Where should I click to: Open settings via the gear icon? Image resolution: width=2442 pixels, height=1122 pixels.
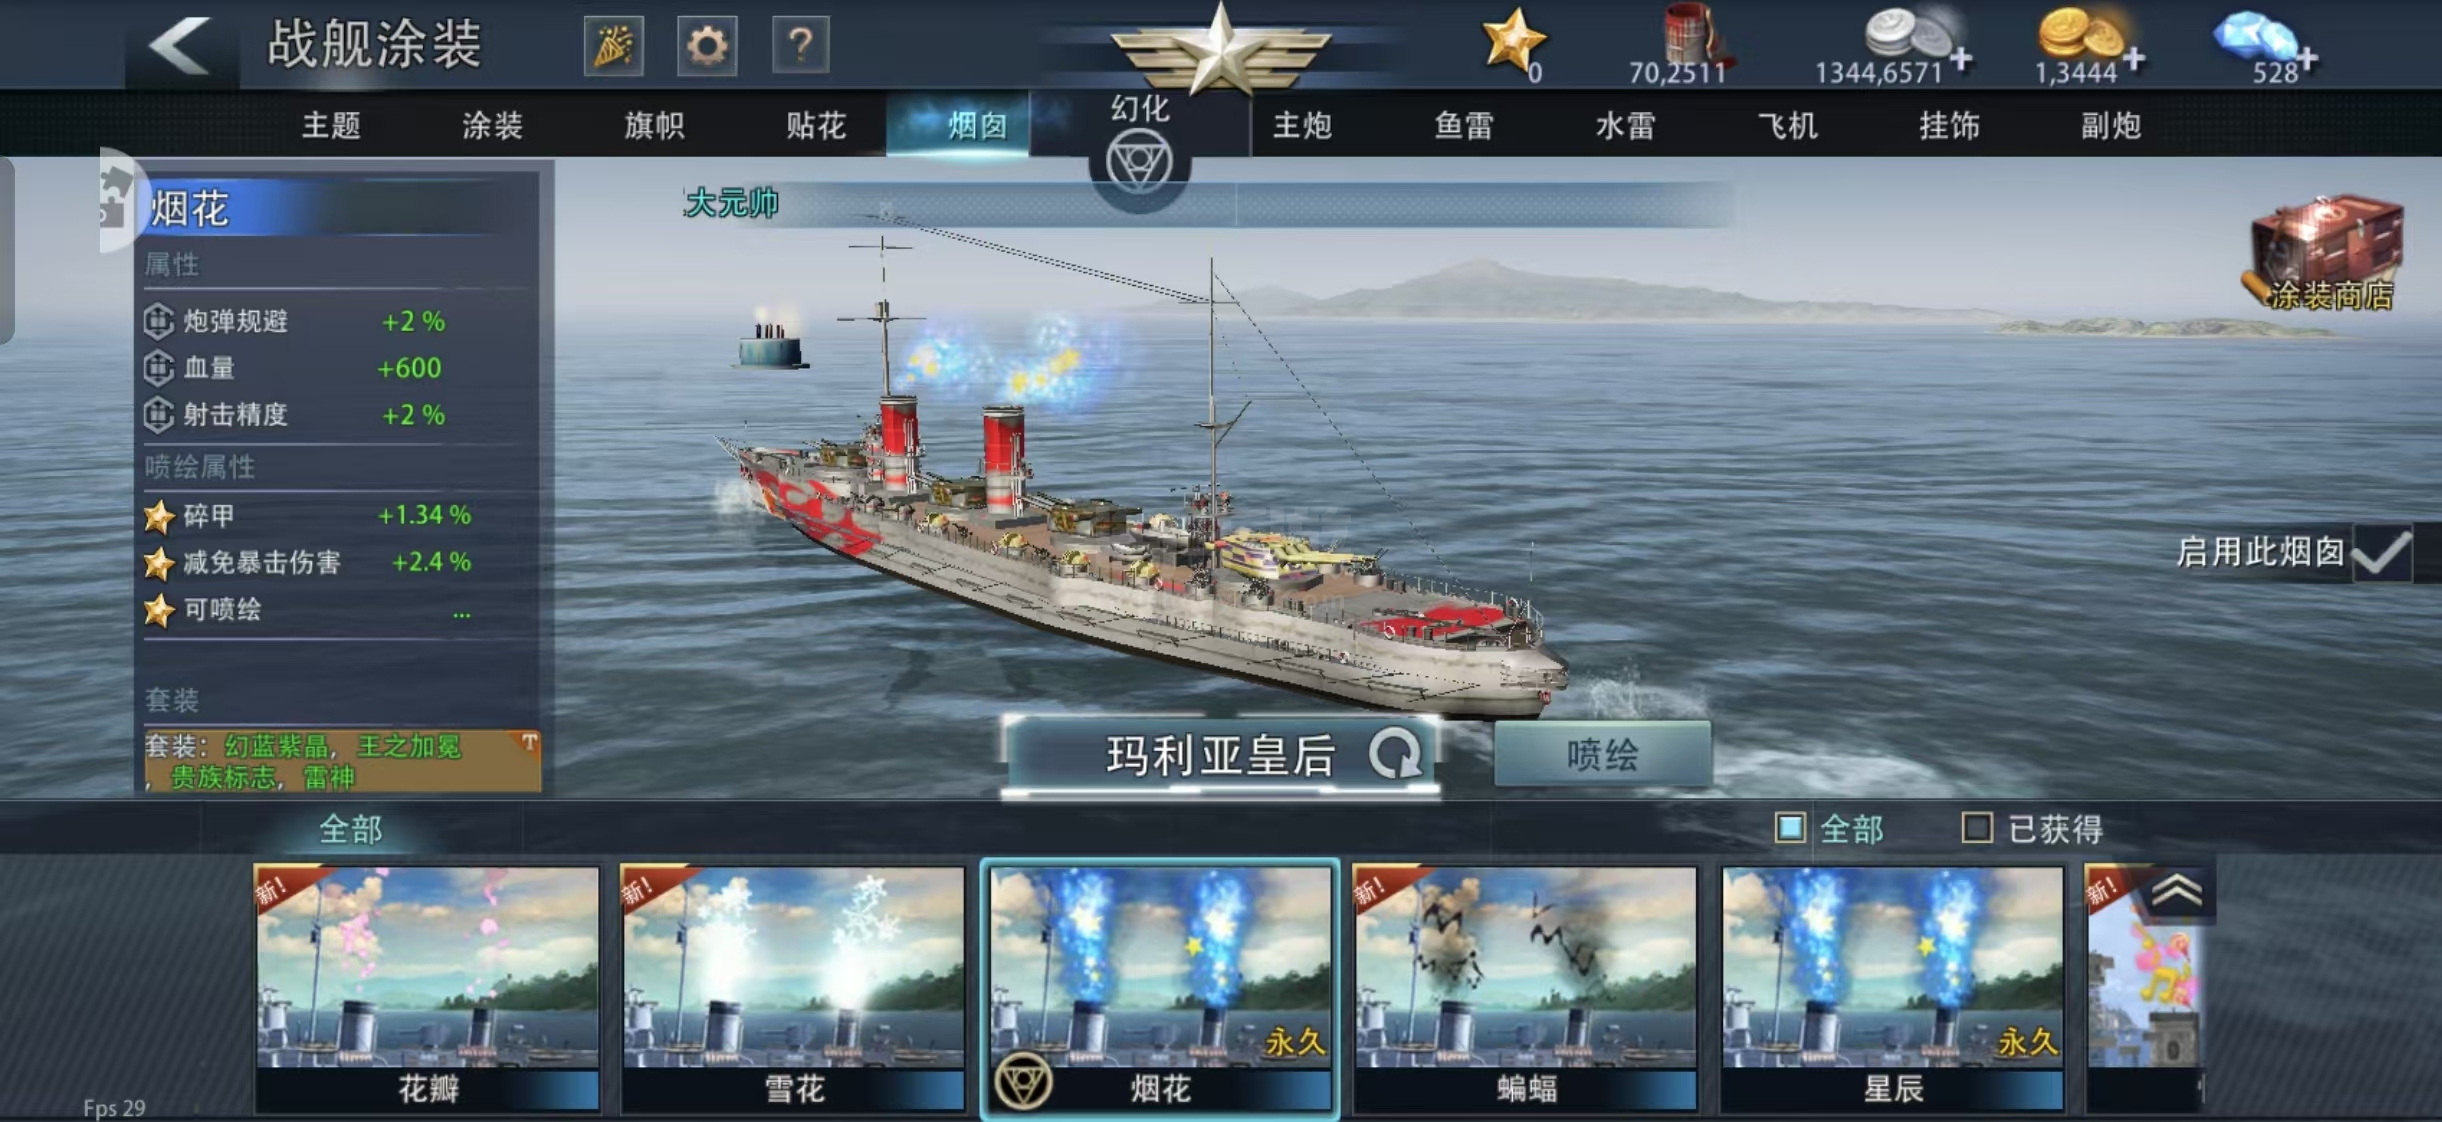pyautogui.click(x=707, y=46)
